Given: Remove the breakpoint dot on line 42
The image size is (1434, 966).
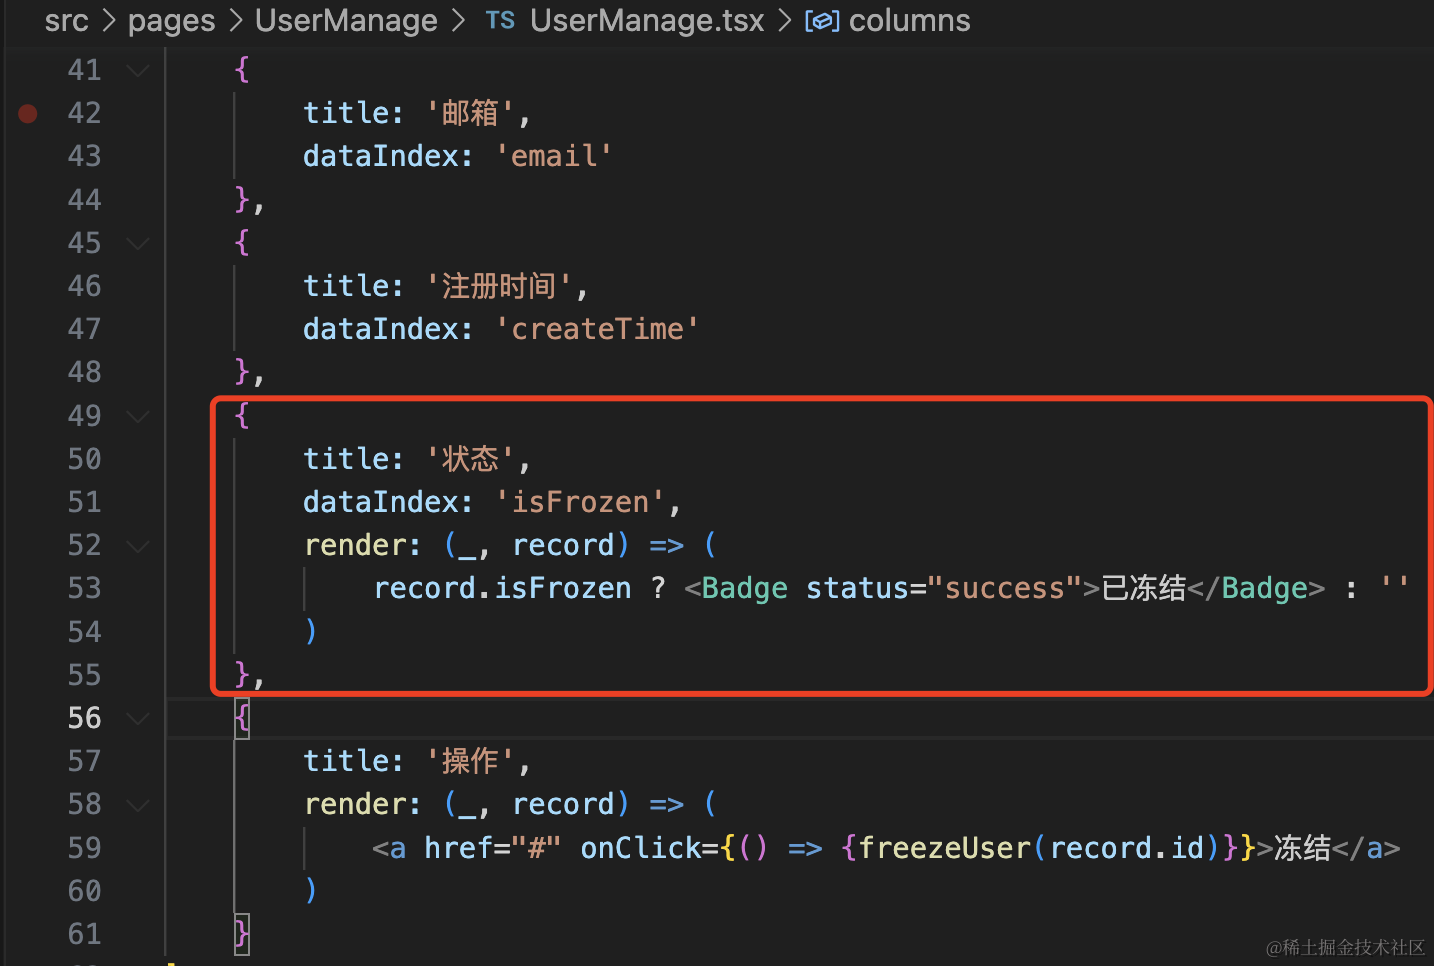Looking at the screenshot, I should point(28,113).
